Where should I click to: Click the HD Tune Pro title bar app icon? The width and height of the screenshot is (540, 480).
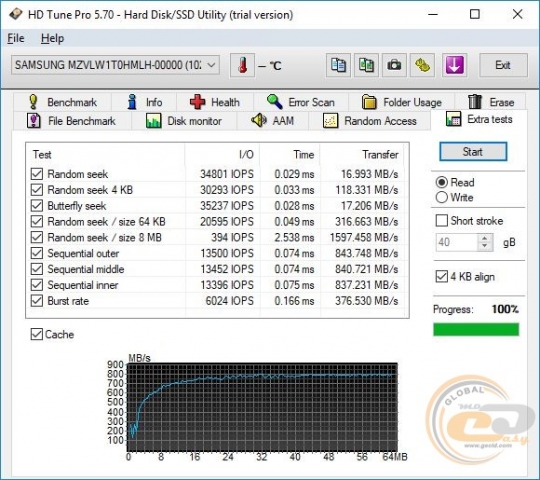[x=15, y=14]
